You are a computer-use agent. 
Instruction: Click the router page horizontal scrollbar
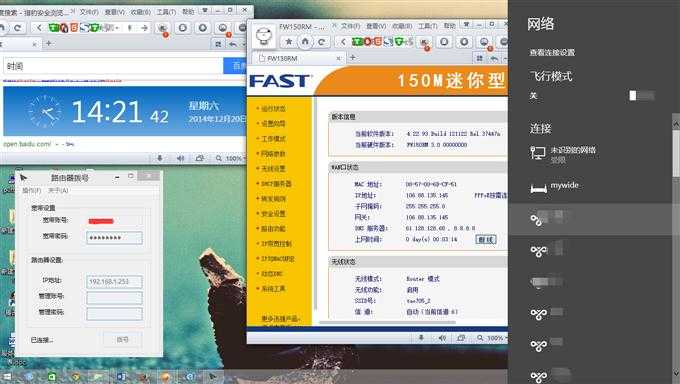click(387, 322)
